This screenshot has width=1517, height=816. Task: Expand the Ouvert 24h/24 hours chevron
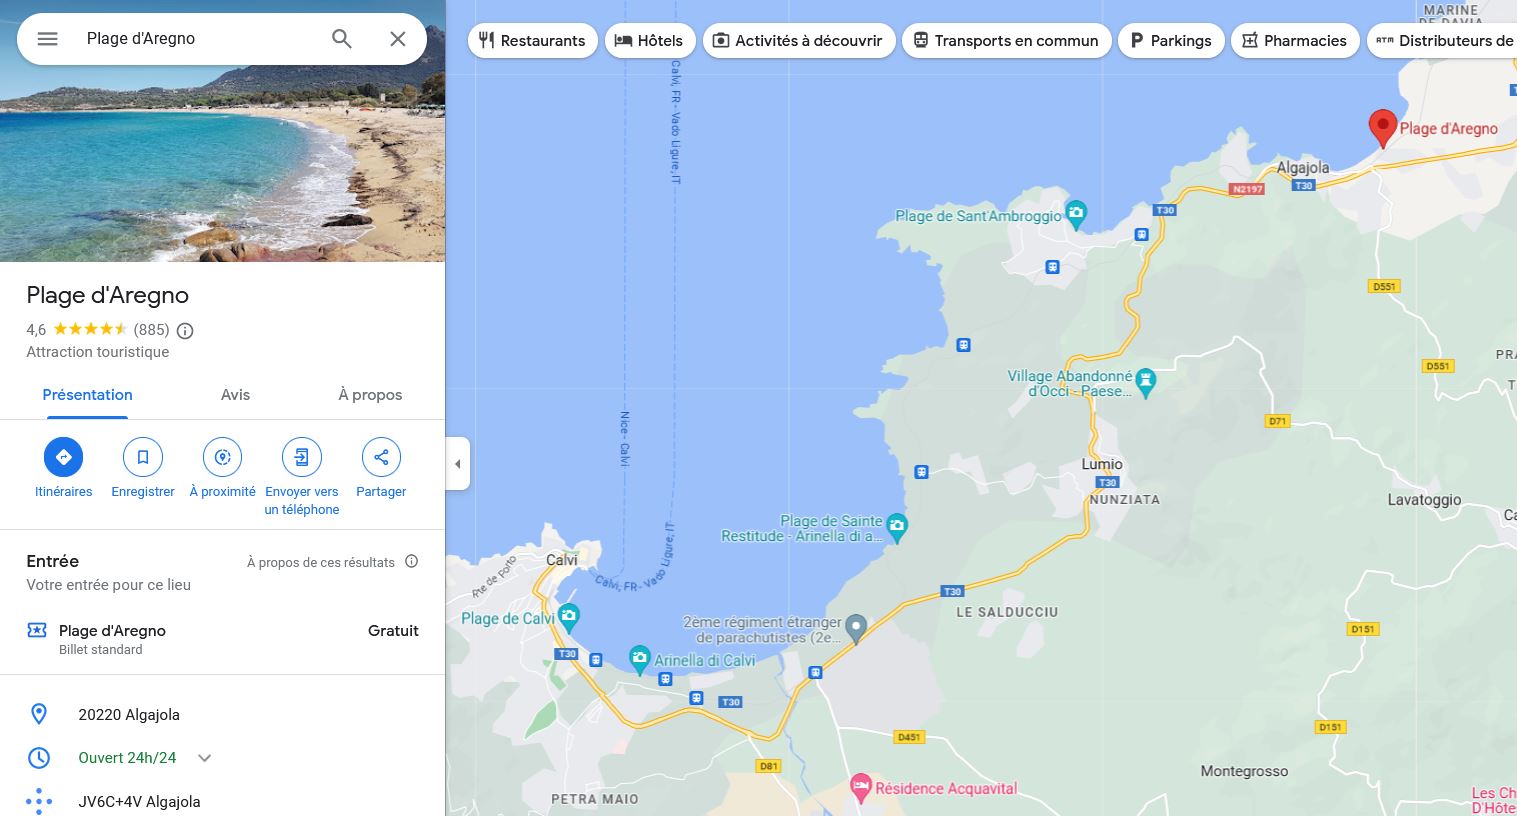coord(205,758)
